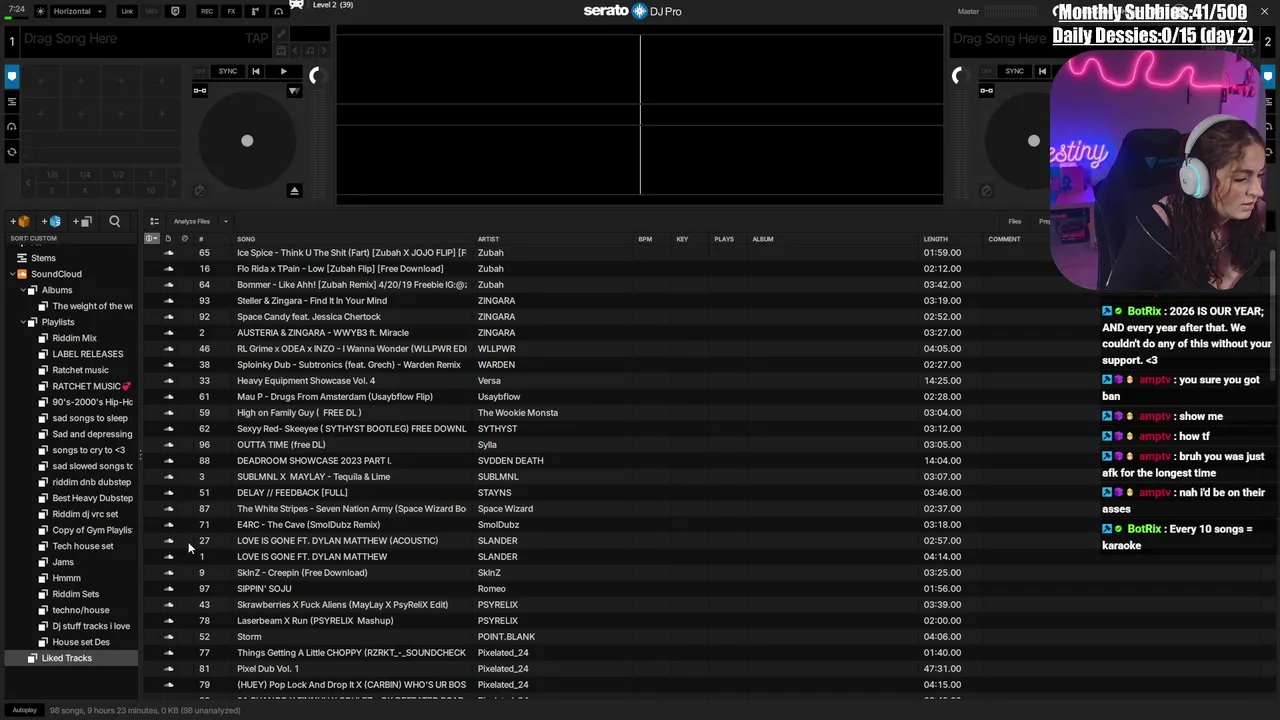The width and height of the screenshot is (1280, 720).
Task: Click the music note icon on deck 1
Action: (x=310, y=51)
